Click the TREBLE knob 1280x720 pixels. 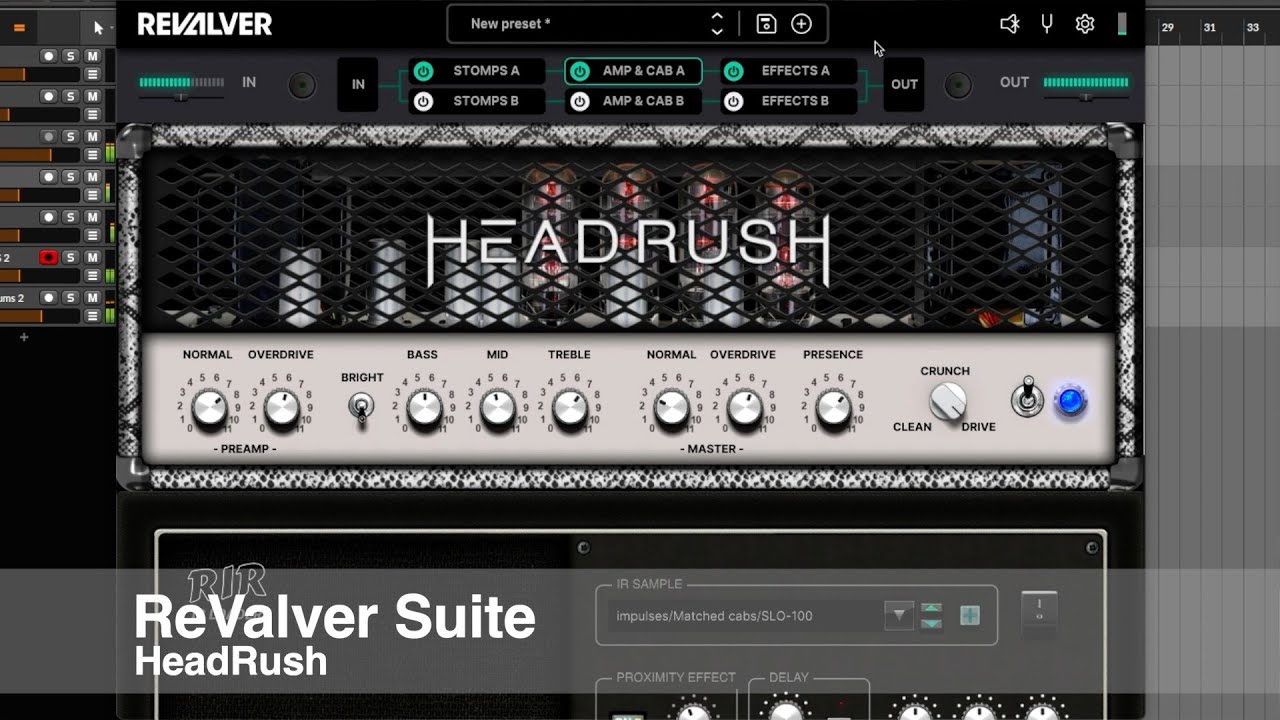point(569,407)
